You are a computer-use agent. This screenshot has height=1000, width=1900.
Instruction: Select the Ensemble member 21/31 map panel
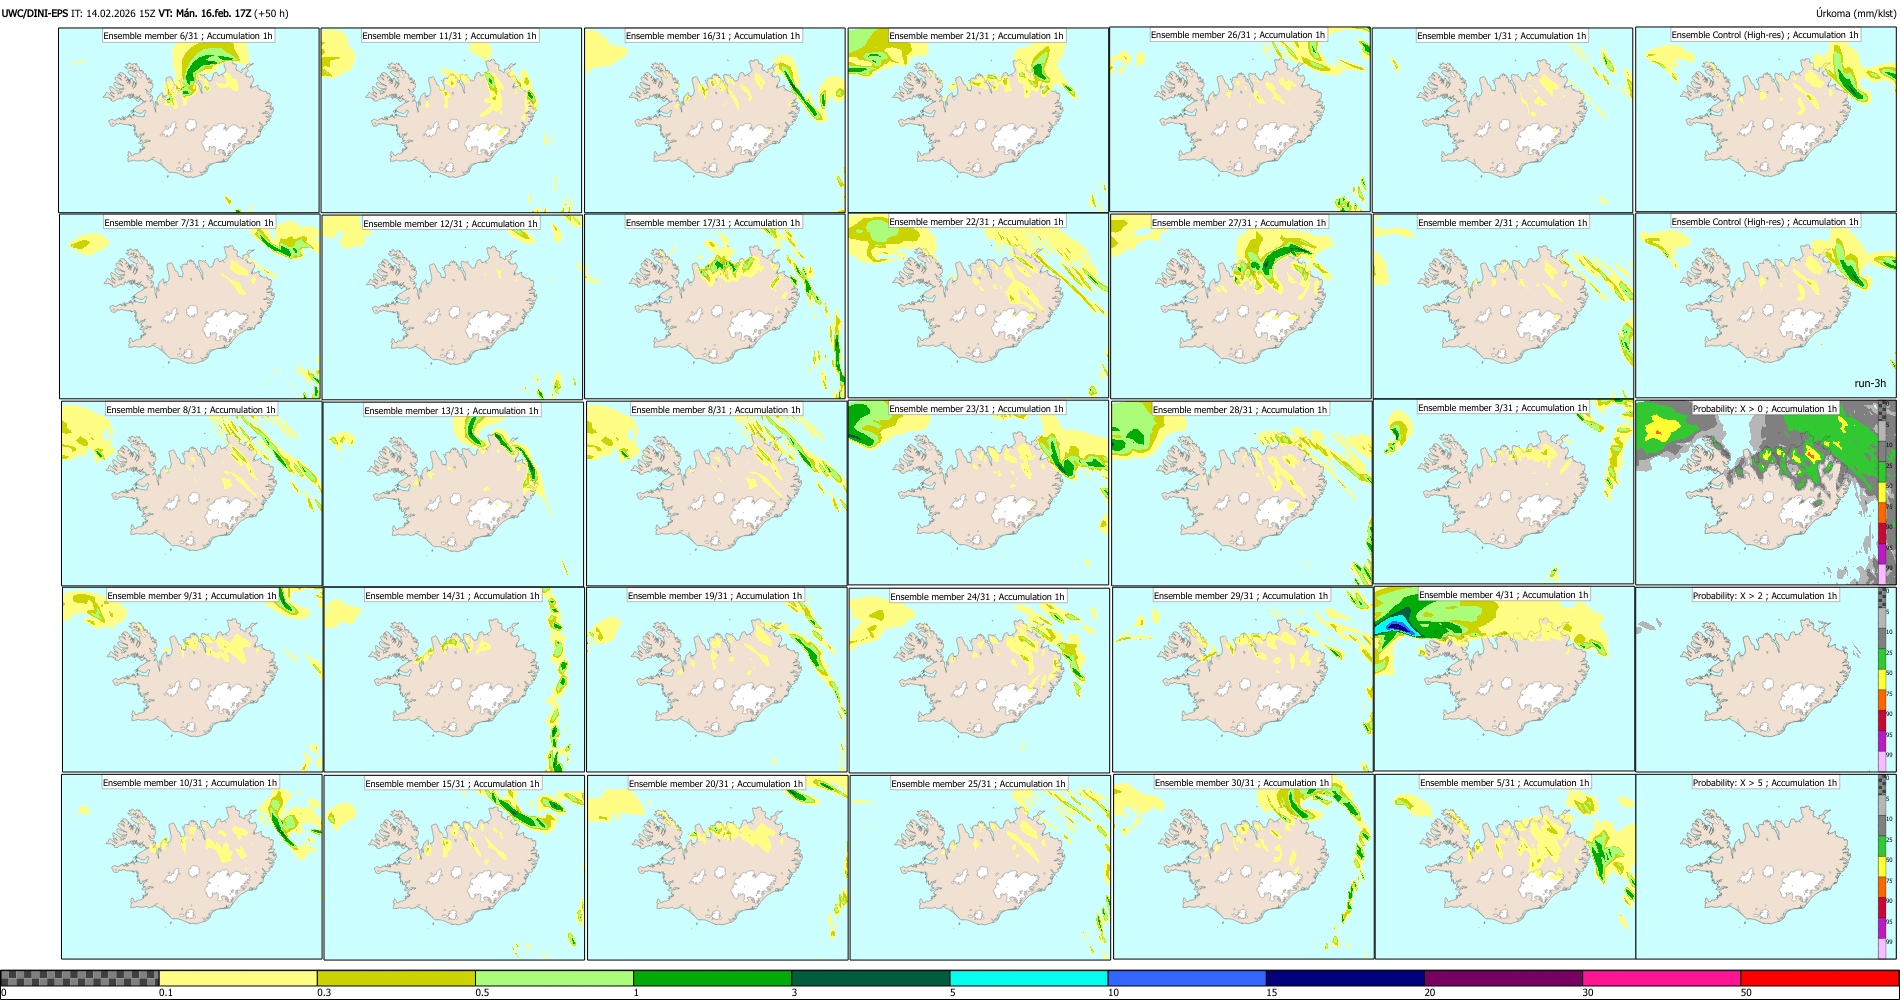pos(978,120)
